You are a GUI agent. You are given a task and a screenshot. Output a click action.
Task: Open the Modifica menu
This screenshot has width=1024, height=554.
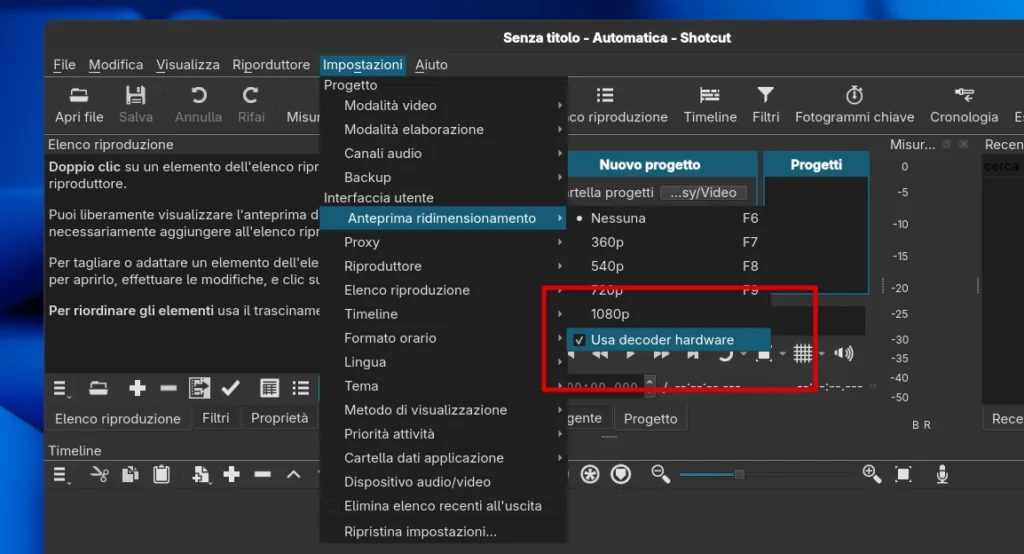tap(116, 65)
